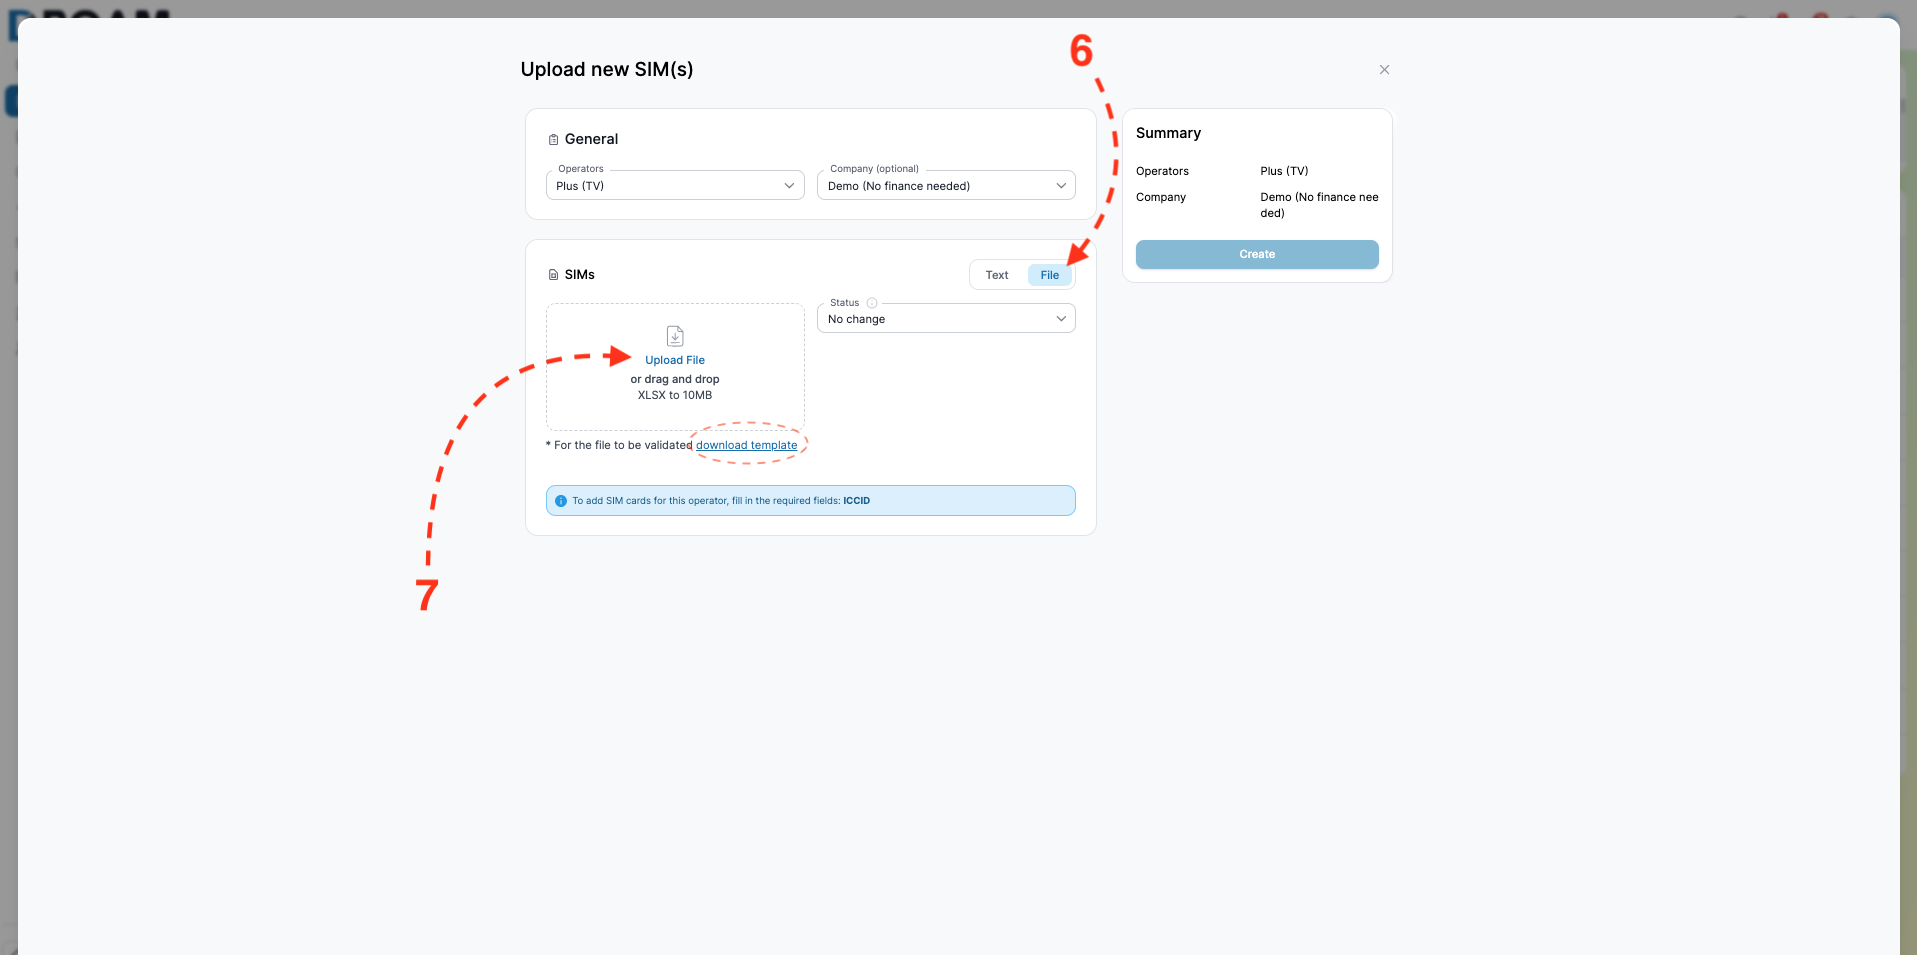Click the Status dropdown chevron arrow

[x=1061, y=319]
